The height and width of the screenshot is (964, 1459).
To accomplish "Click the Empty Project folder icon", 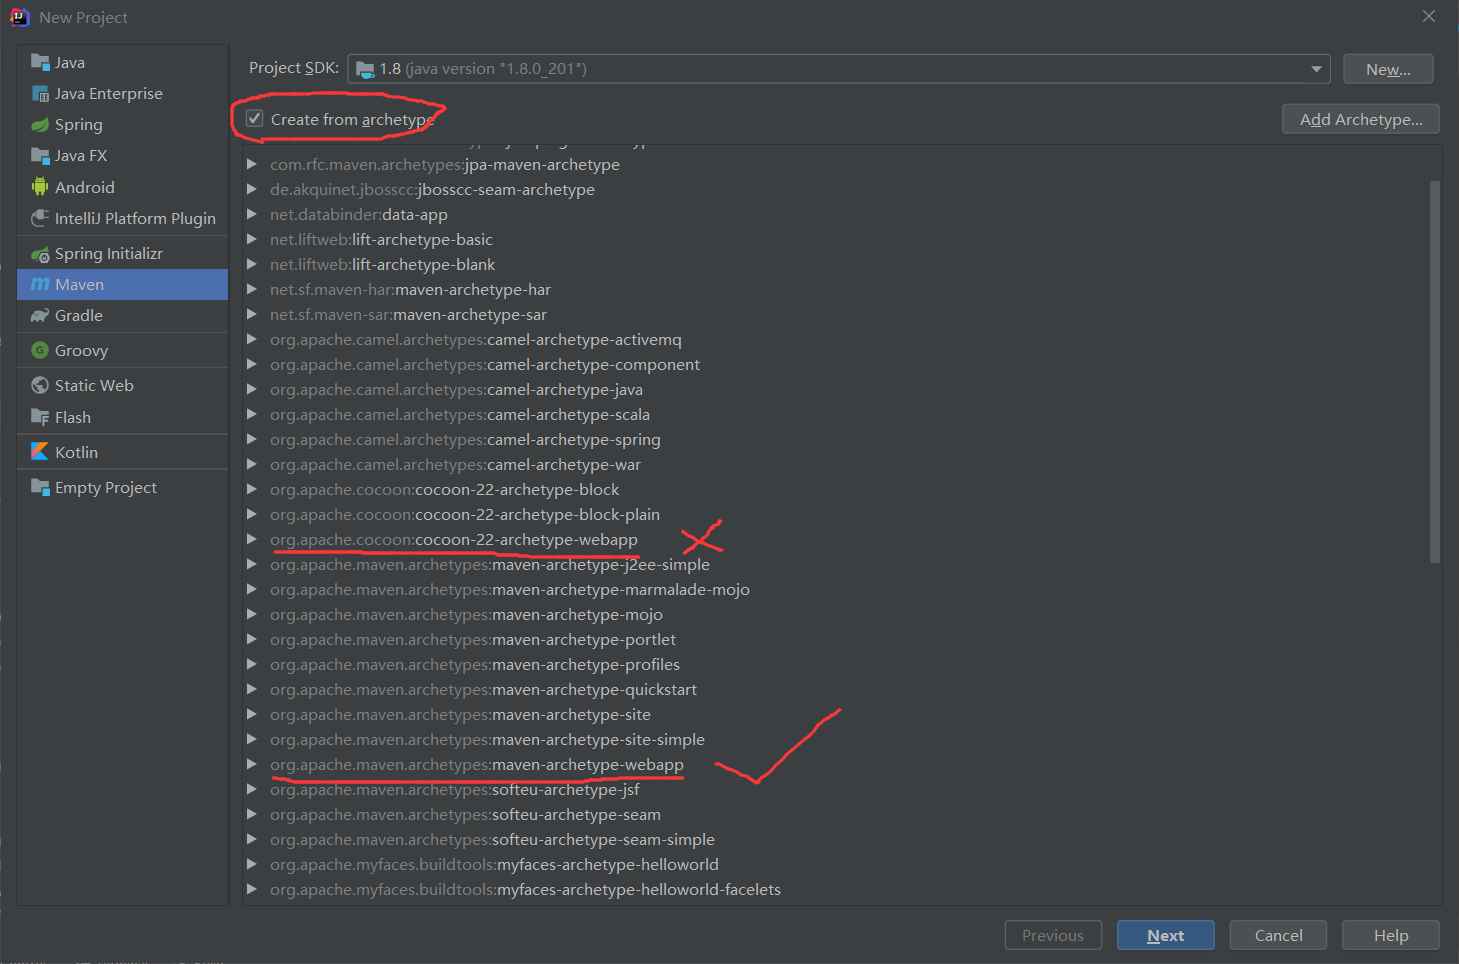I will tap(40, 487).
